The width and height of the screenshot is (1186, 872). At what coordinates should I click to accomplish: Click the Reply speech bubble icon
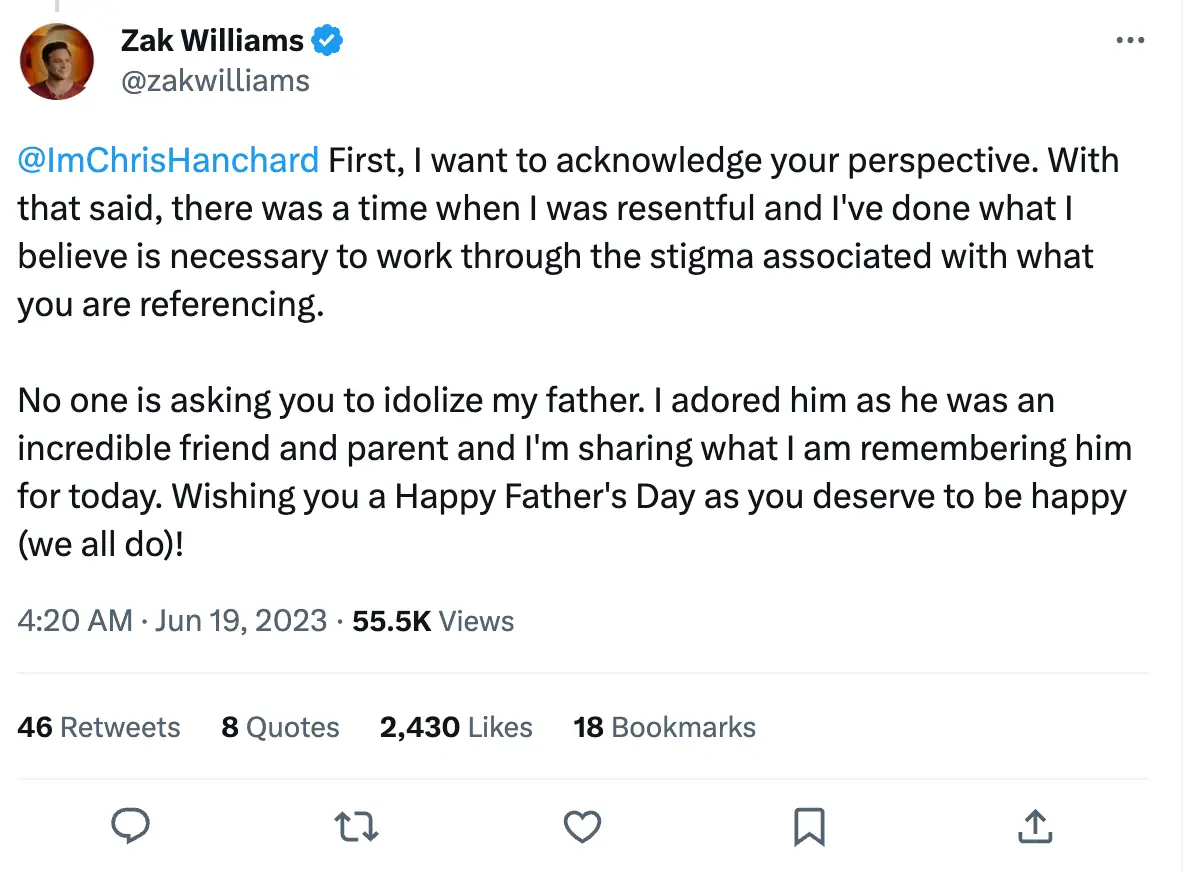click(130, 826)
